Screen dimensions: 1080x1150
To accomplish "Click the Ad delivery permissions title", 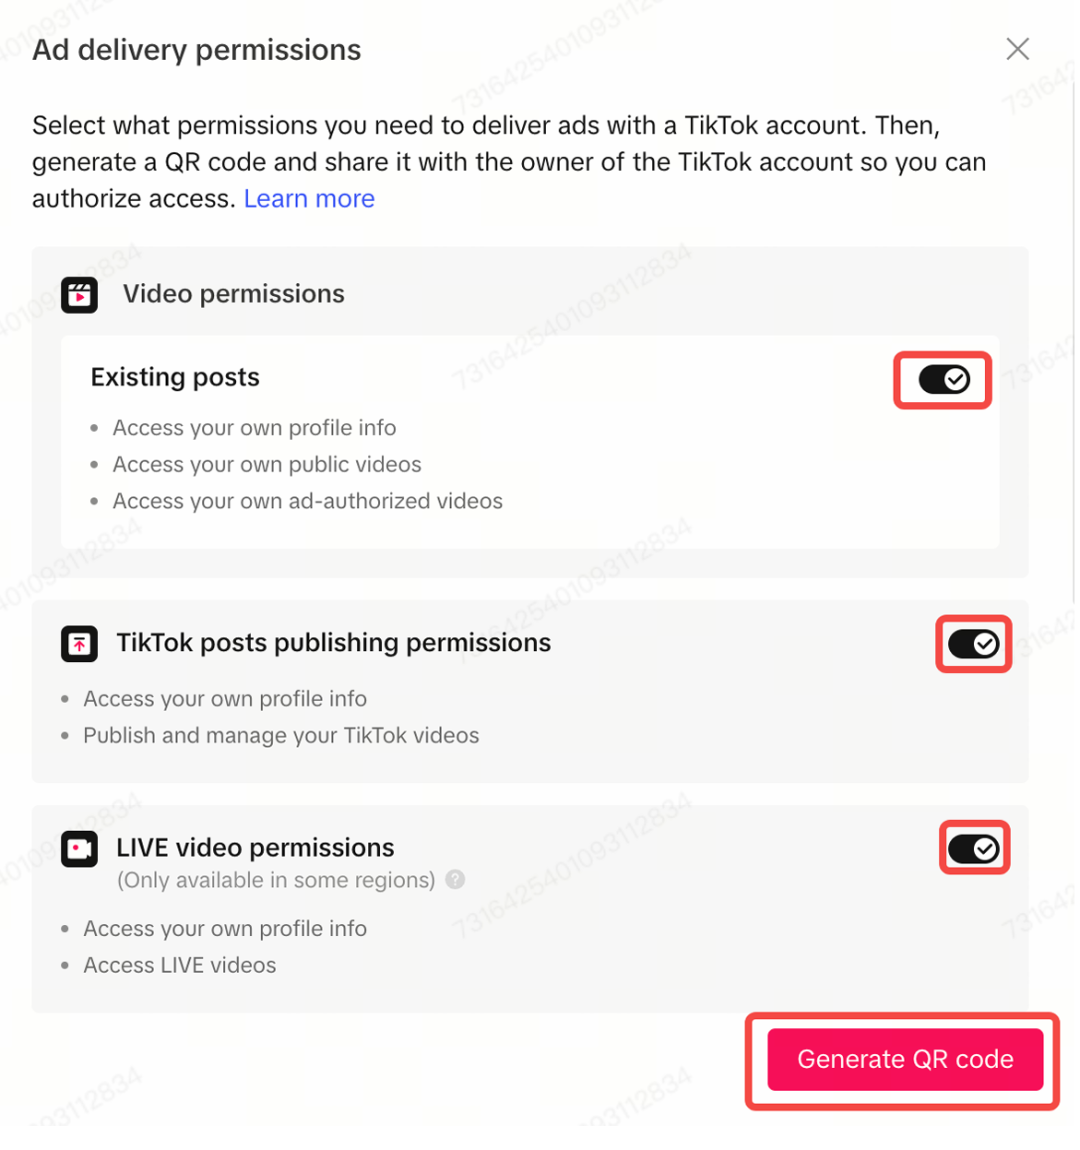I will pos(197,51).
